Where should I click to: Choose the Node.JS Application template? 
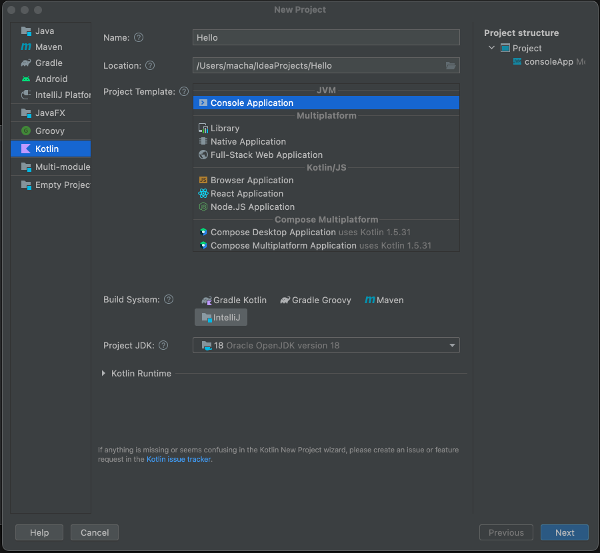coord(326,207)
